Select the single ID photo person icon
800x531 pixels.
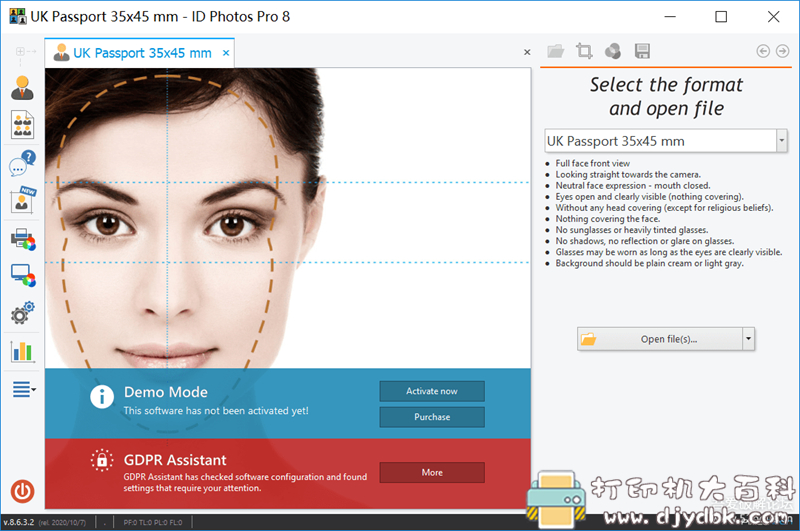click(x=22, y=87)
